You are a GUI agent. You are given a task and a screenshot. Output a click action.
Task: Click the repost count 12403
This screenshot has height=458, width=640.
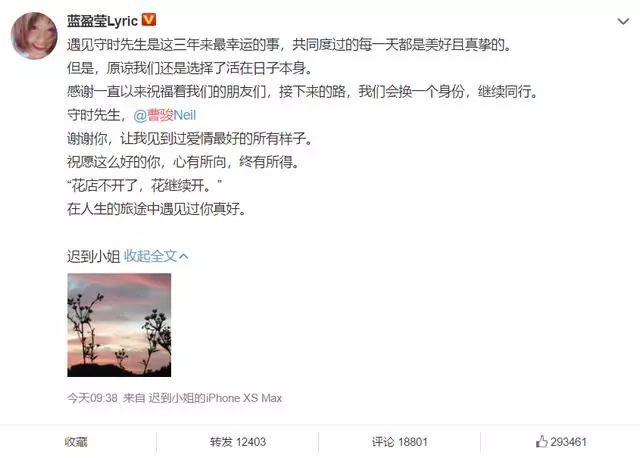251,442
